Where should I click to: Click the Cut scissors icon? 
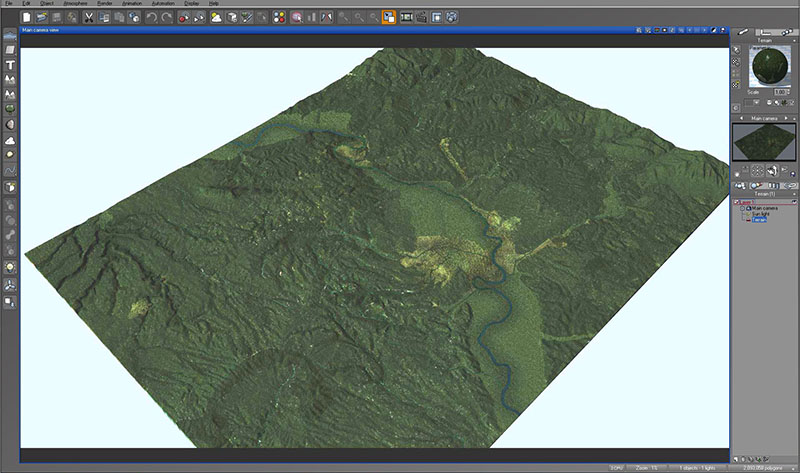pos(88,17)
